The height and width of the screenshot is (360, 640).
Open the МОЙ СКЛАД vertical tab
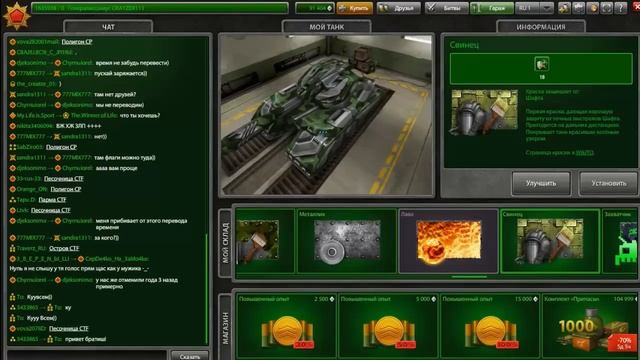(225, 243)
